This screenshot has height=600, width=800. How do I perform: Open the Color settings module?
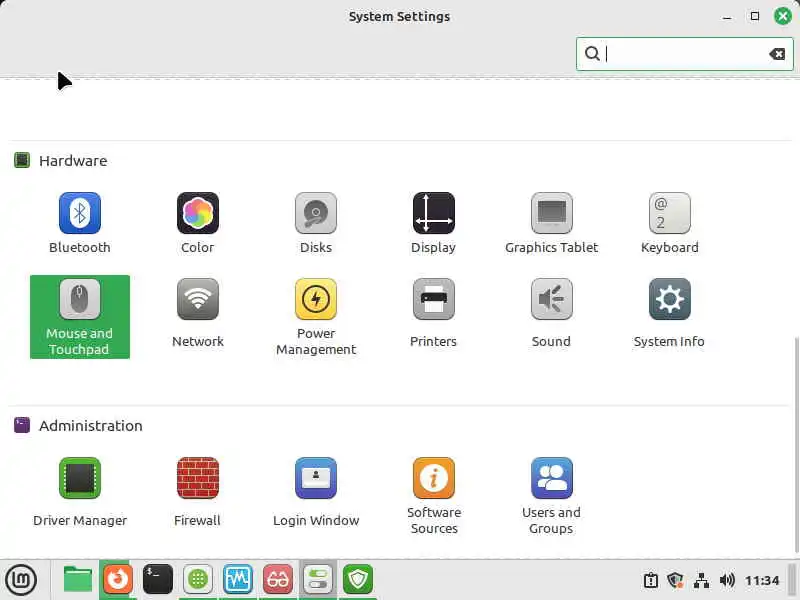198,223
